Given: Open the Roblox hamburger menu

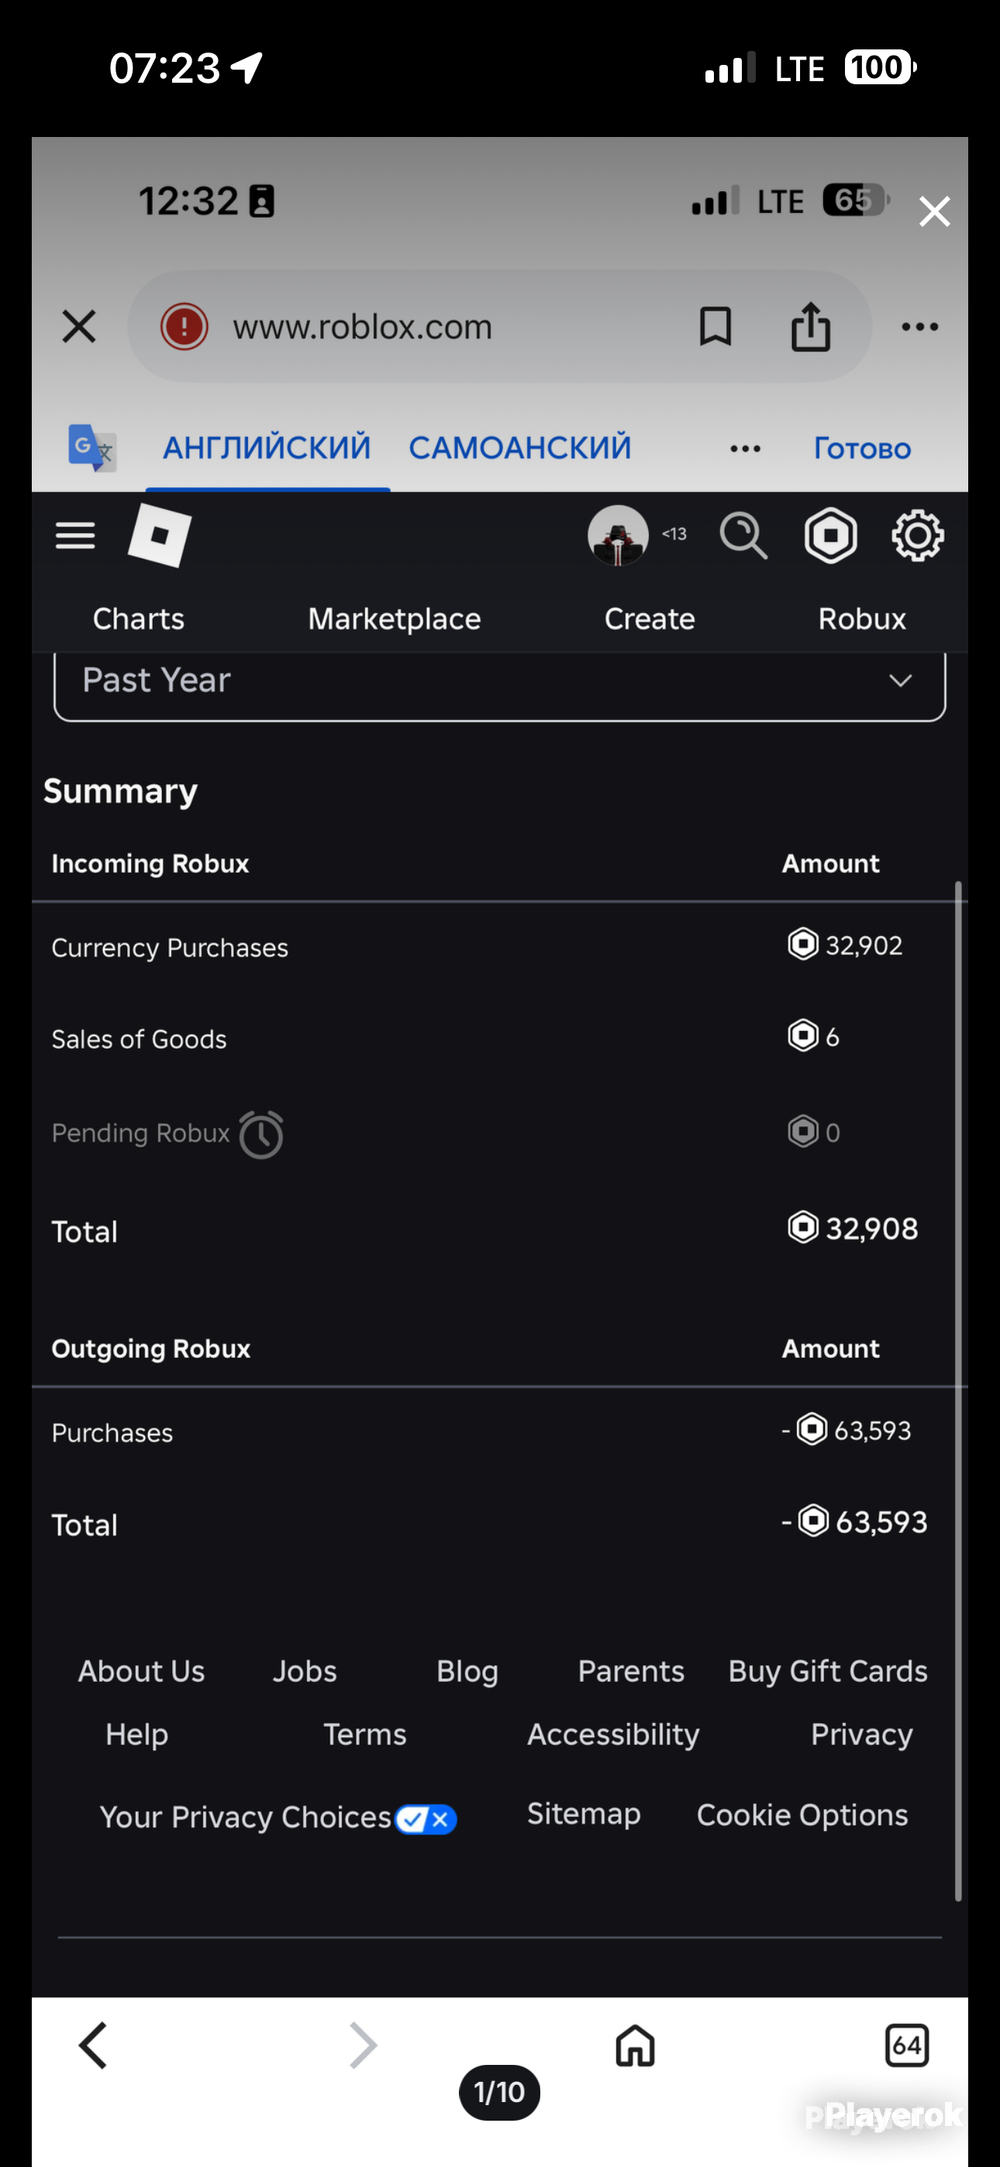Looking at the screenshot, I should coord(75,536).
